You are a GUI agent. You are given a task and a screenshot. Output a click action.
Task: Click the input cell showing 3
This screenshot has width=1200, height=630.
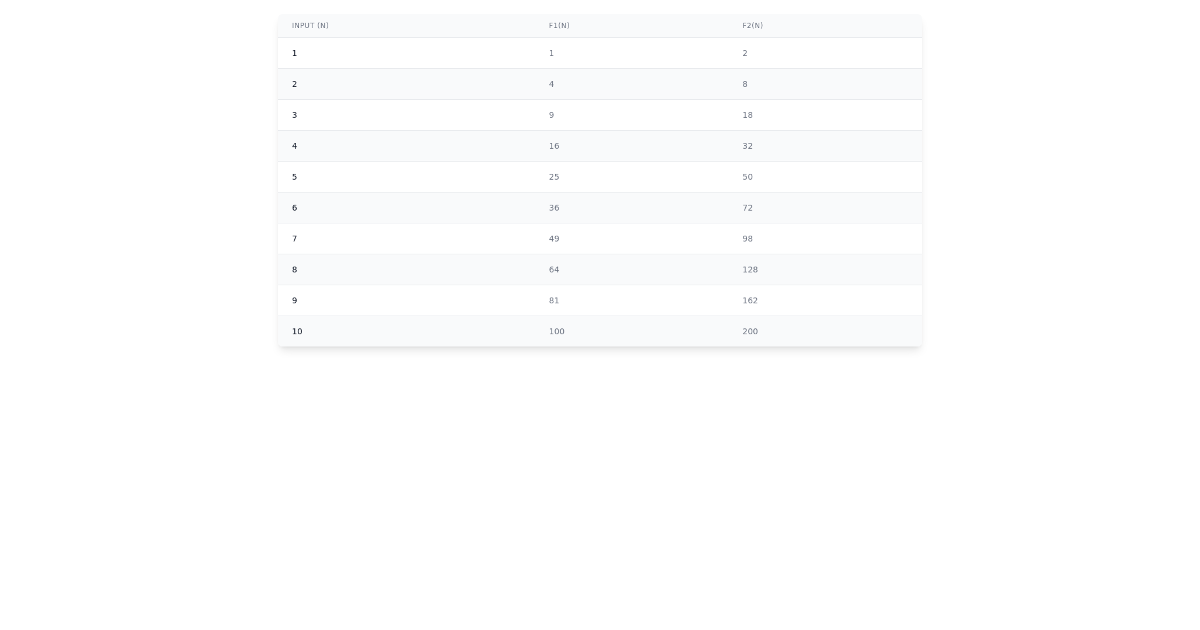coord(294,115)
